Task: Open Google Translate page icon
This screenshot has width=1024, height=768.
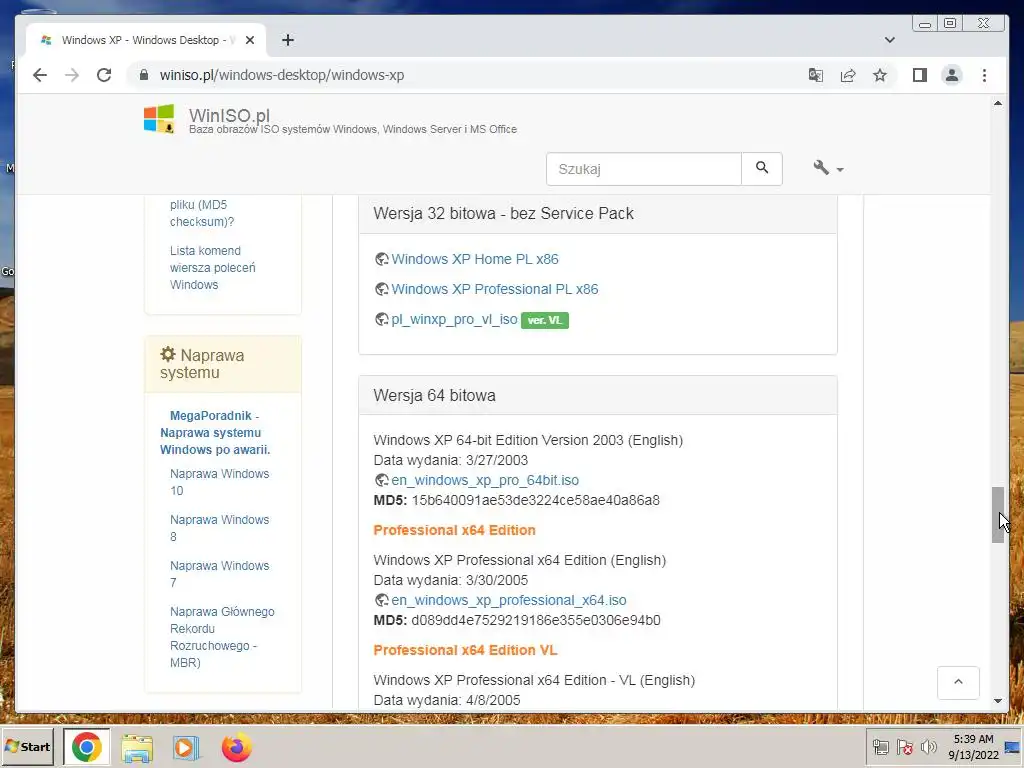Action: pyautogui.click(x=816, y=75)
